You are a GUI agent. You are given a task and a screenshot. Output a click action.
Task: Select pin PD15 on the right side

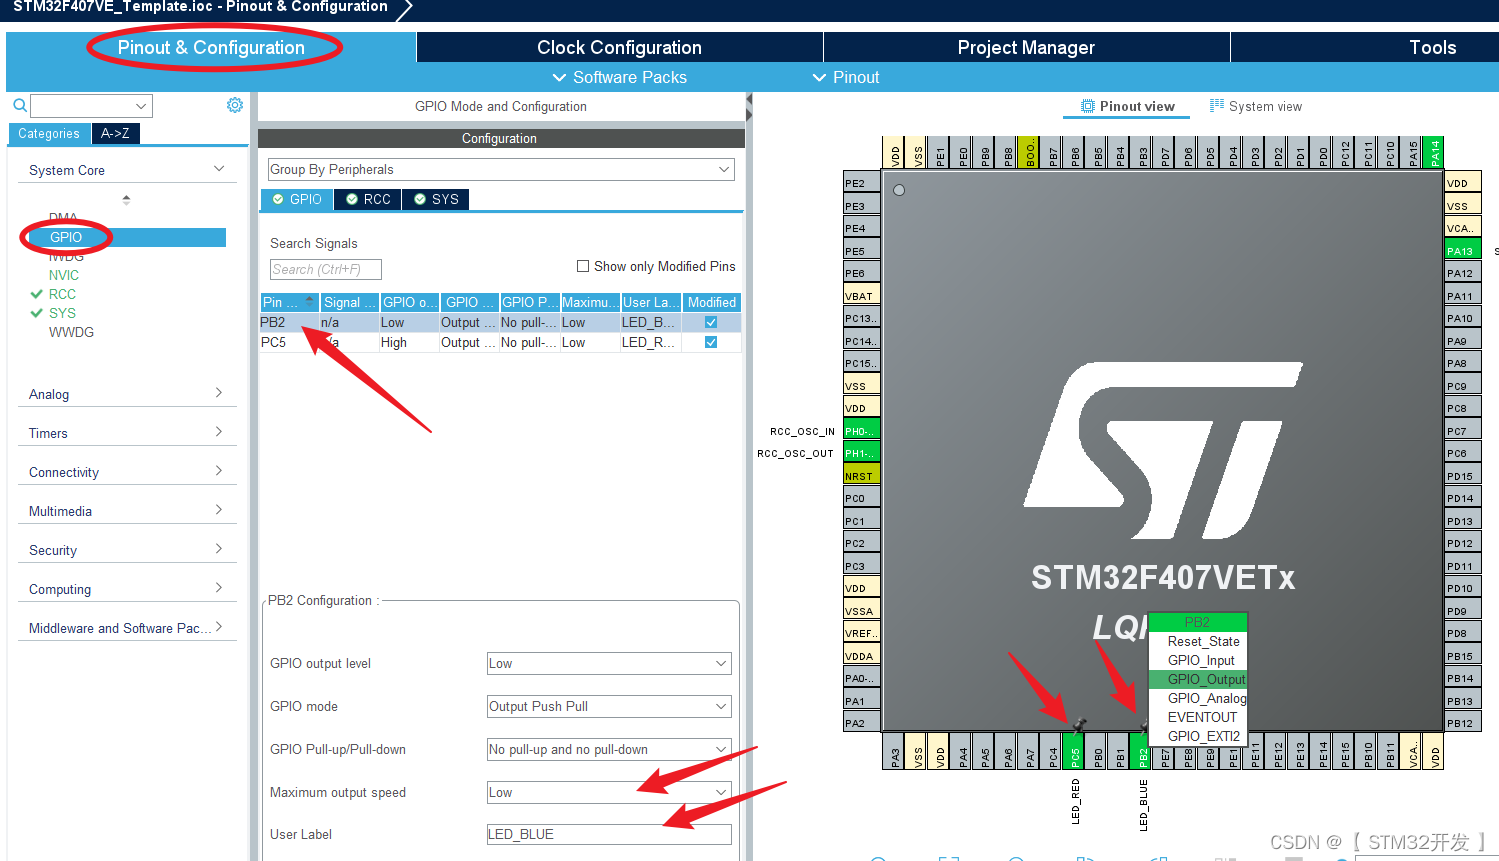1462,475
